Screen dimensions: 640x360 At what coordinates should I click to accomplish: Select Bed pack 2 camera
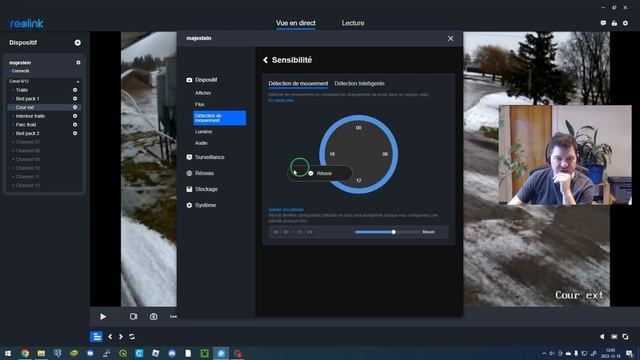(27, 133)
